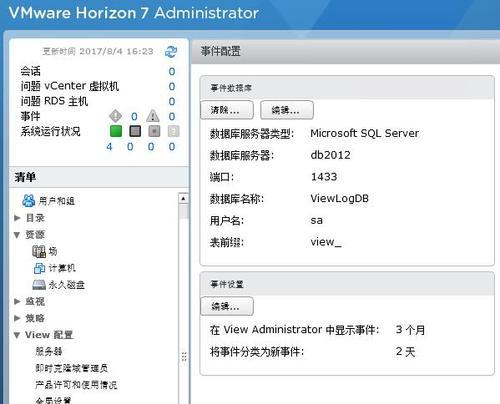Click the Microsoft SQL Server value

pyautogui.click(x=364, y=133)
